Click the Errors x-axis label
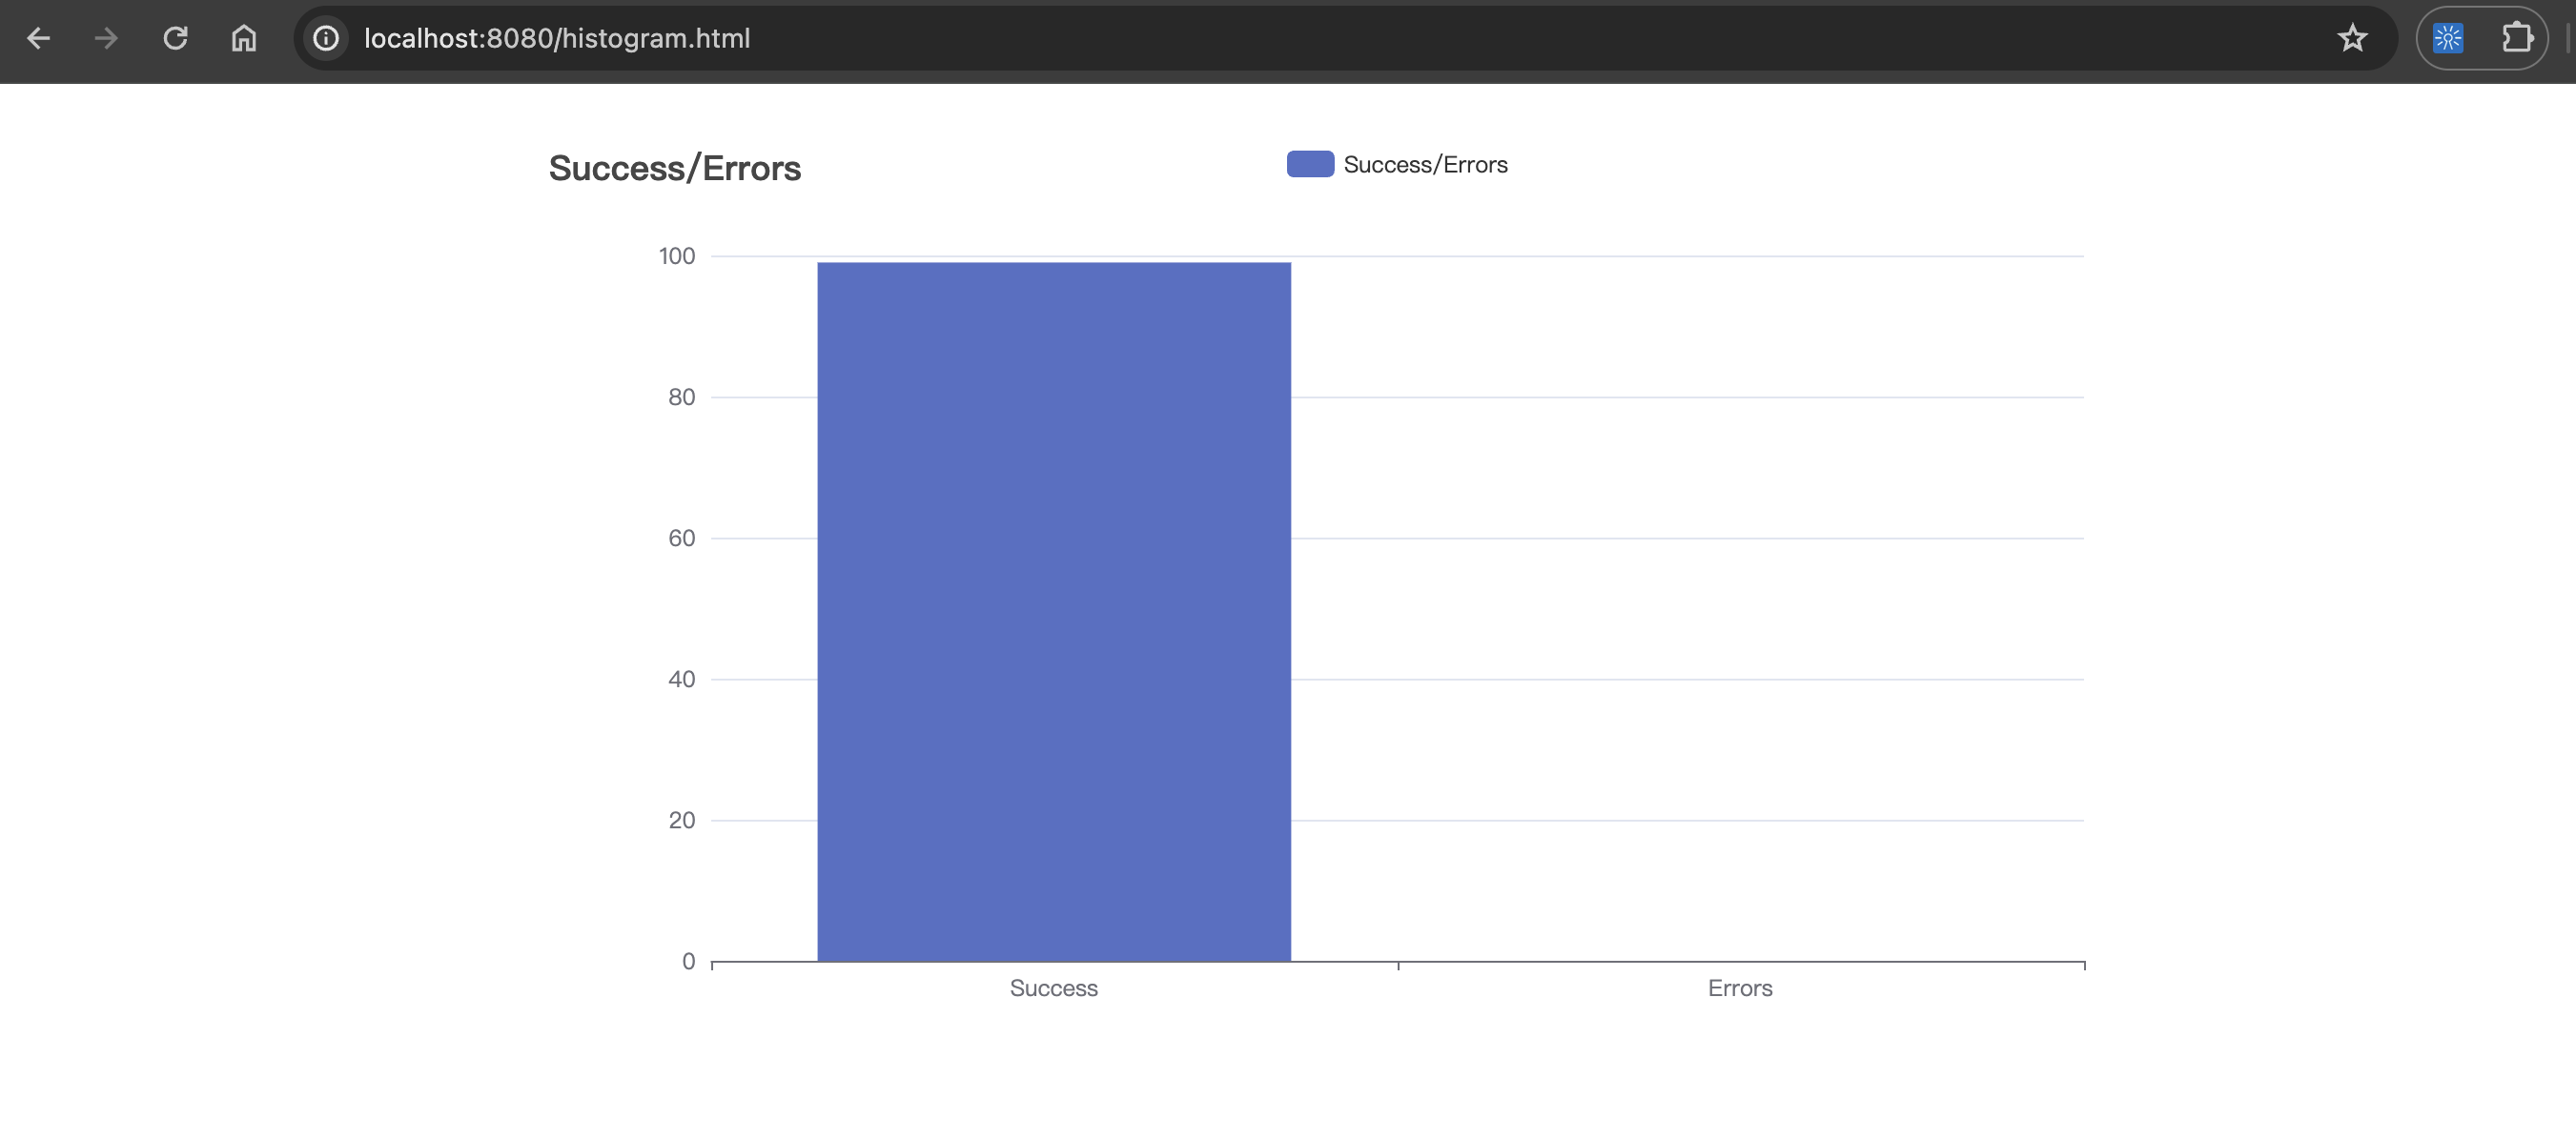This screenshot has height=1140, width=2576. coord(1739,988)
